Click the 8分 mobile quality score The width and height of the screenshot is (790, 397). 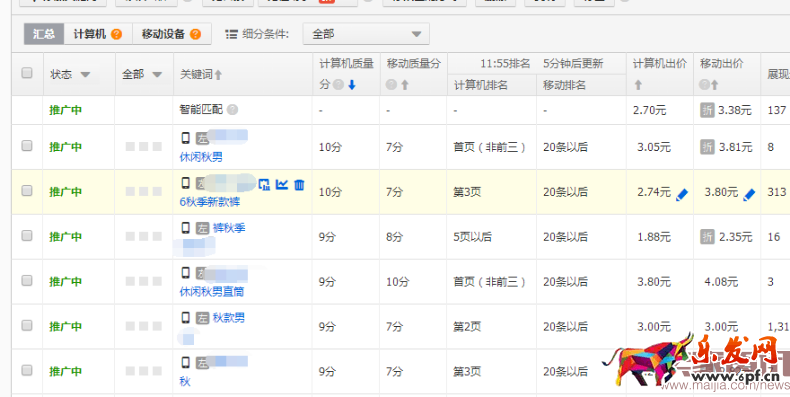click(394, 237)
